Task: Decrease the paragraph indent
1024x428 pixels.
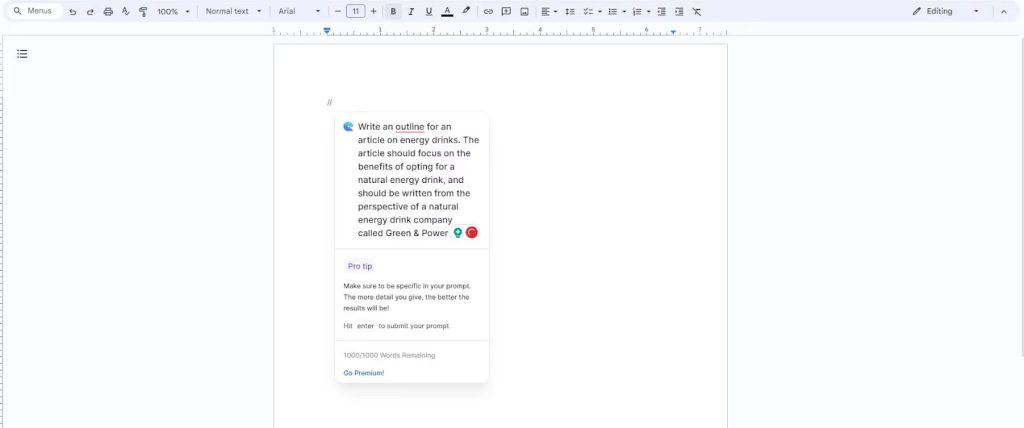Action: [662, 12]
